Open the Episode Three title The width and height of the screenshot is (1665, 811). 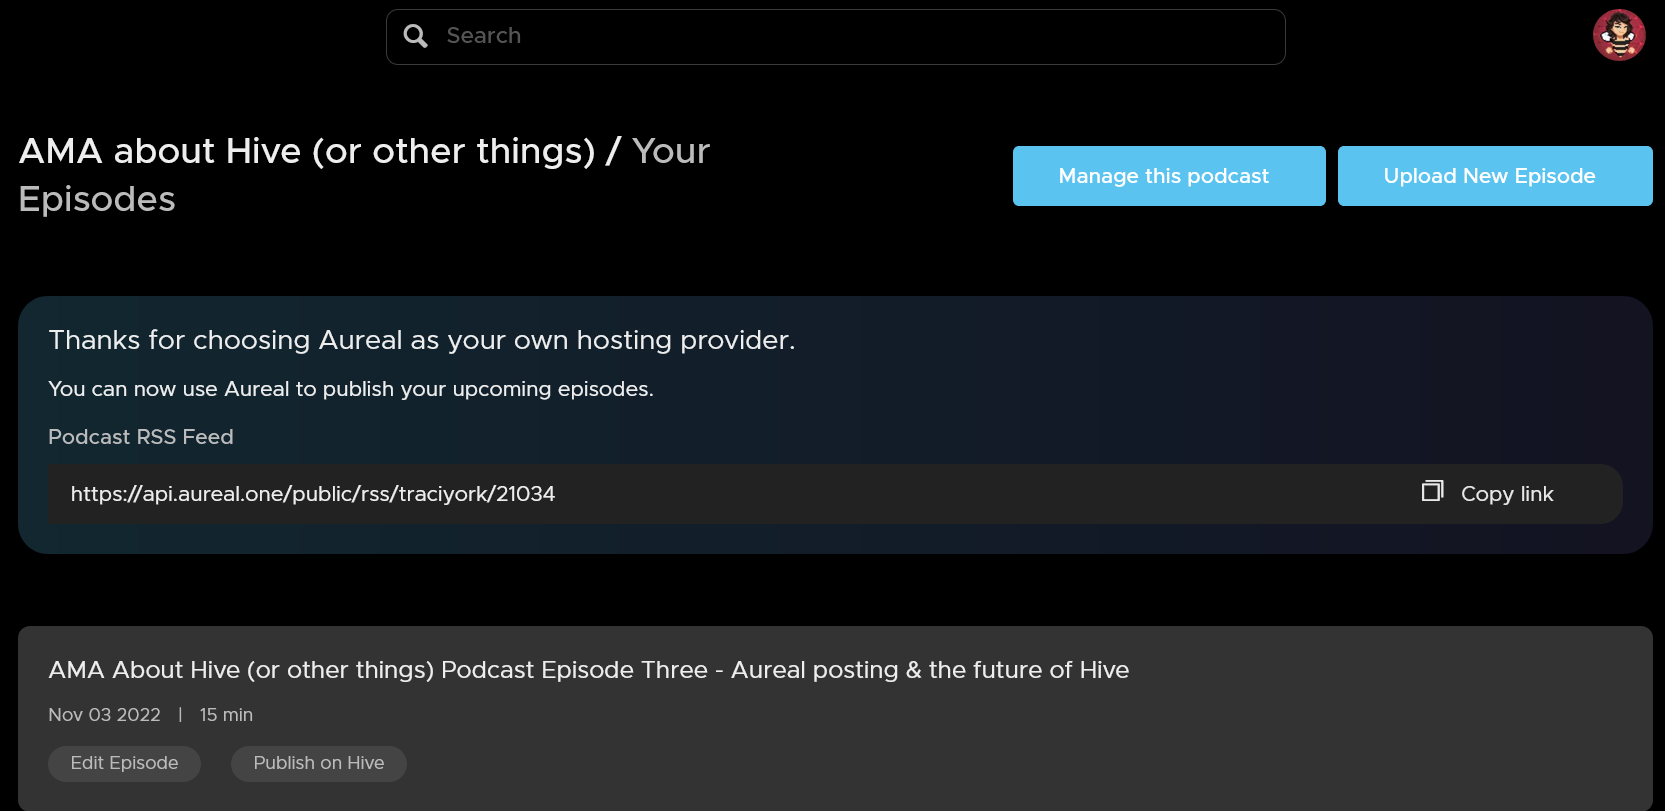tap(588, 670)
